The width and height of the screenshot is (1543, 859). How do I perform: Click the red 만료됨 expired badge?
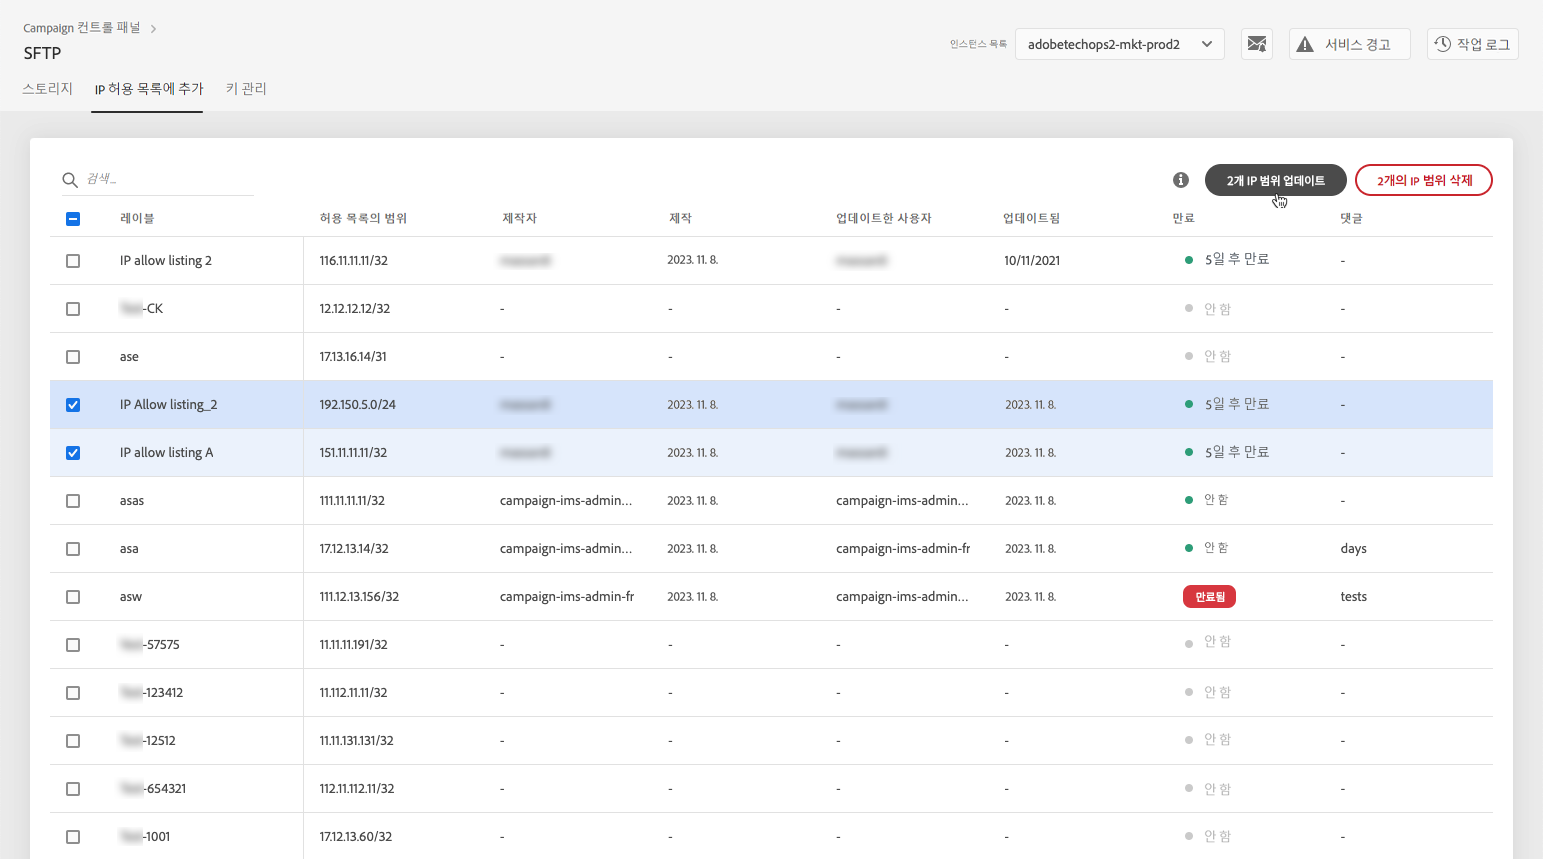point(1210,597)
